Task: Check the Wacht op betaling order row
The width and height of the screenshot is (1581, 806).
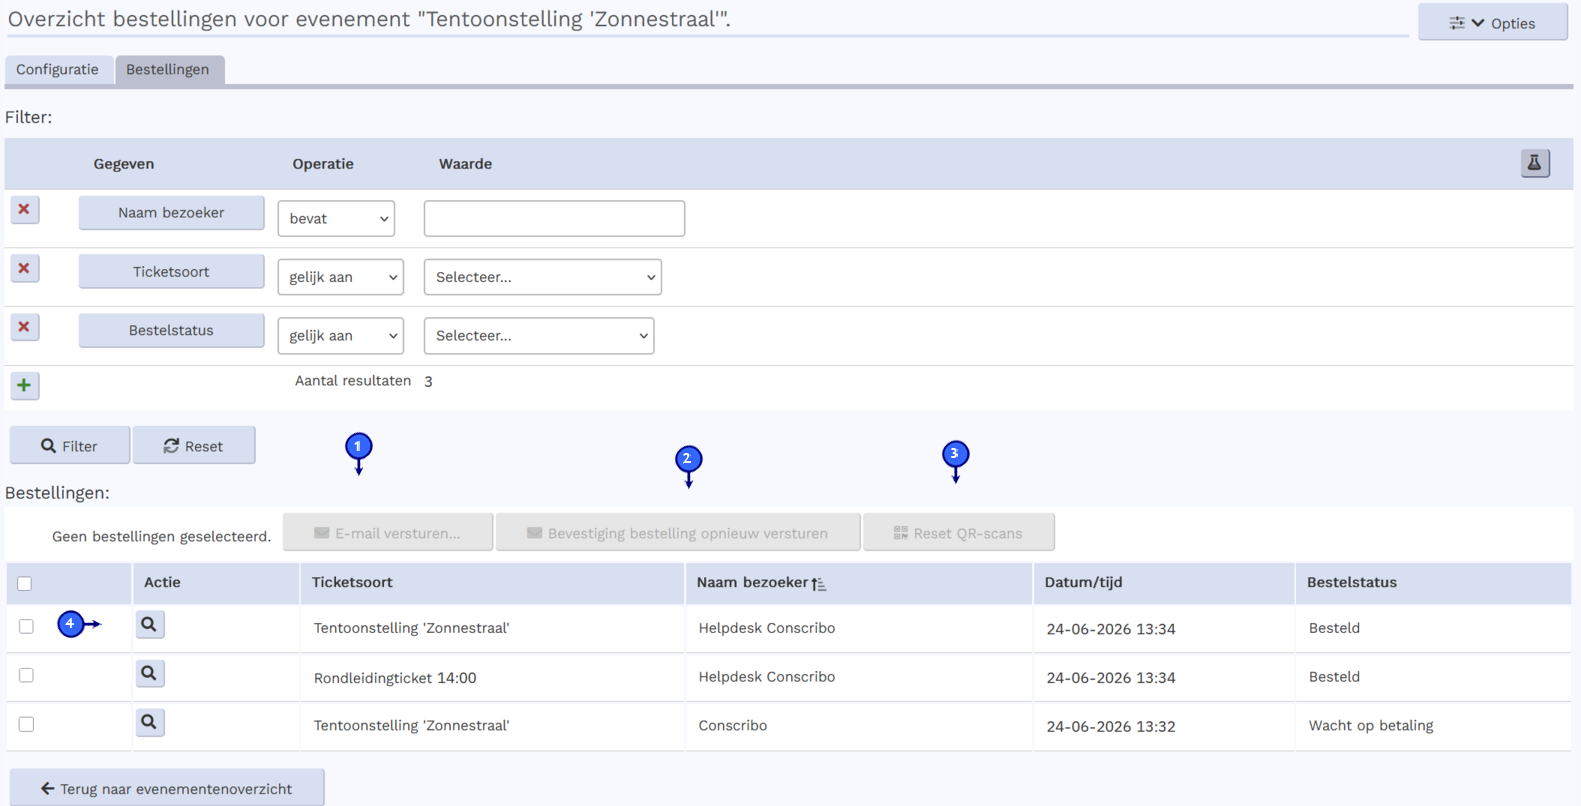Action: pyautogui.click(x=26, y=724)
